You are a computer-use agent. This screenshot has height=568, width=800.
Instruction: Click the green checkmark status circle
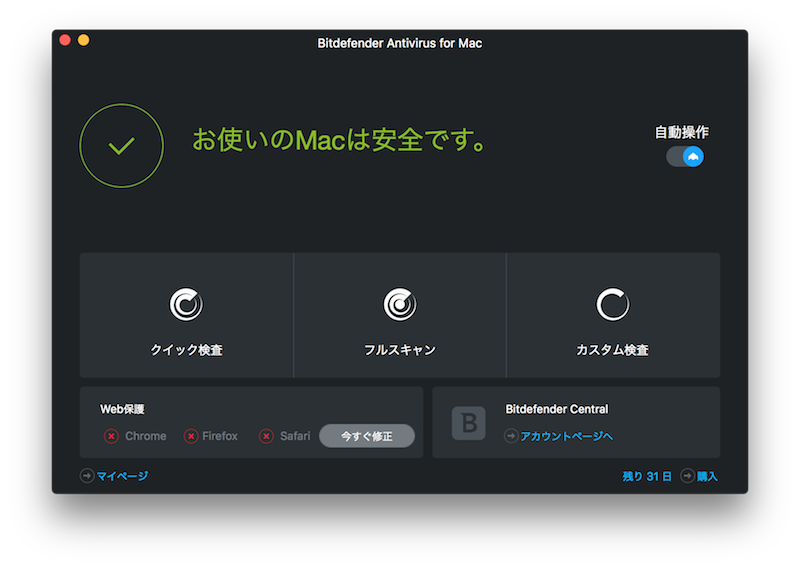(121, 146)
